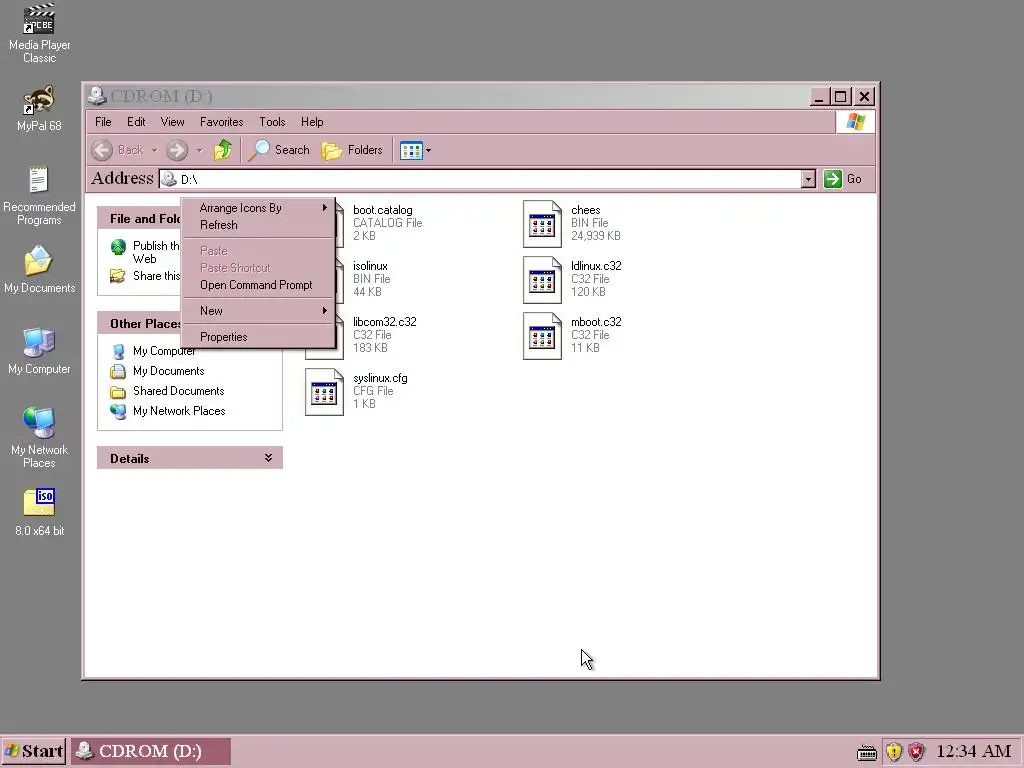Expand Arrange Icons By submenu
1024x768 pixels.
point(259,208)
